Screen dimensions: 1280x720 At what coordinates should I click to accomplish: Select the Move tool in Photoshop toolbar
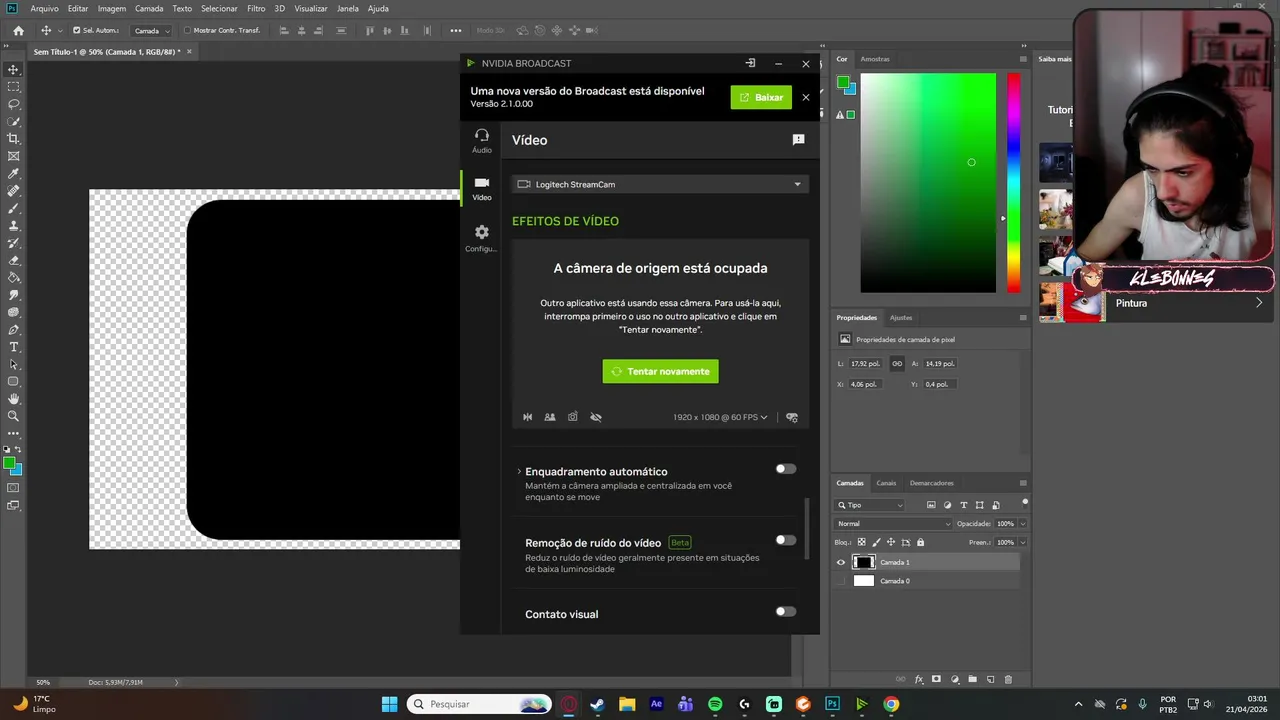pos(13,69)
